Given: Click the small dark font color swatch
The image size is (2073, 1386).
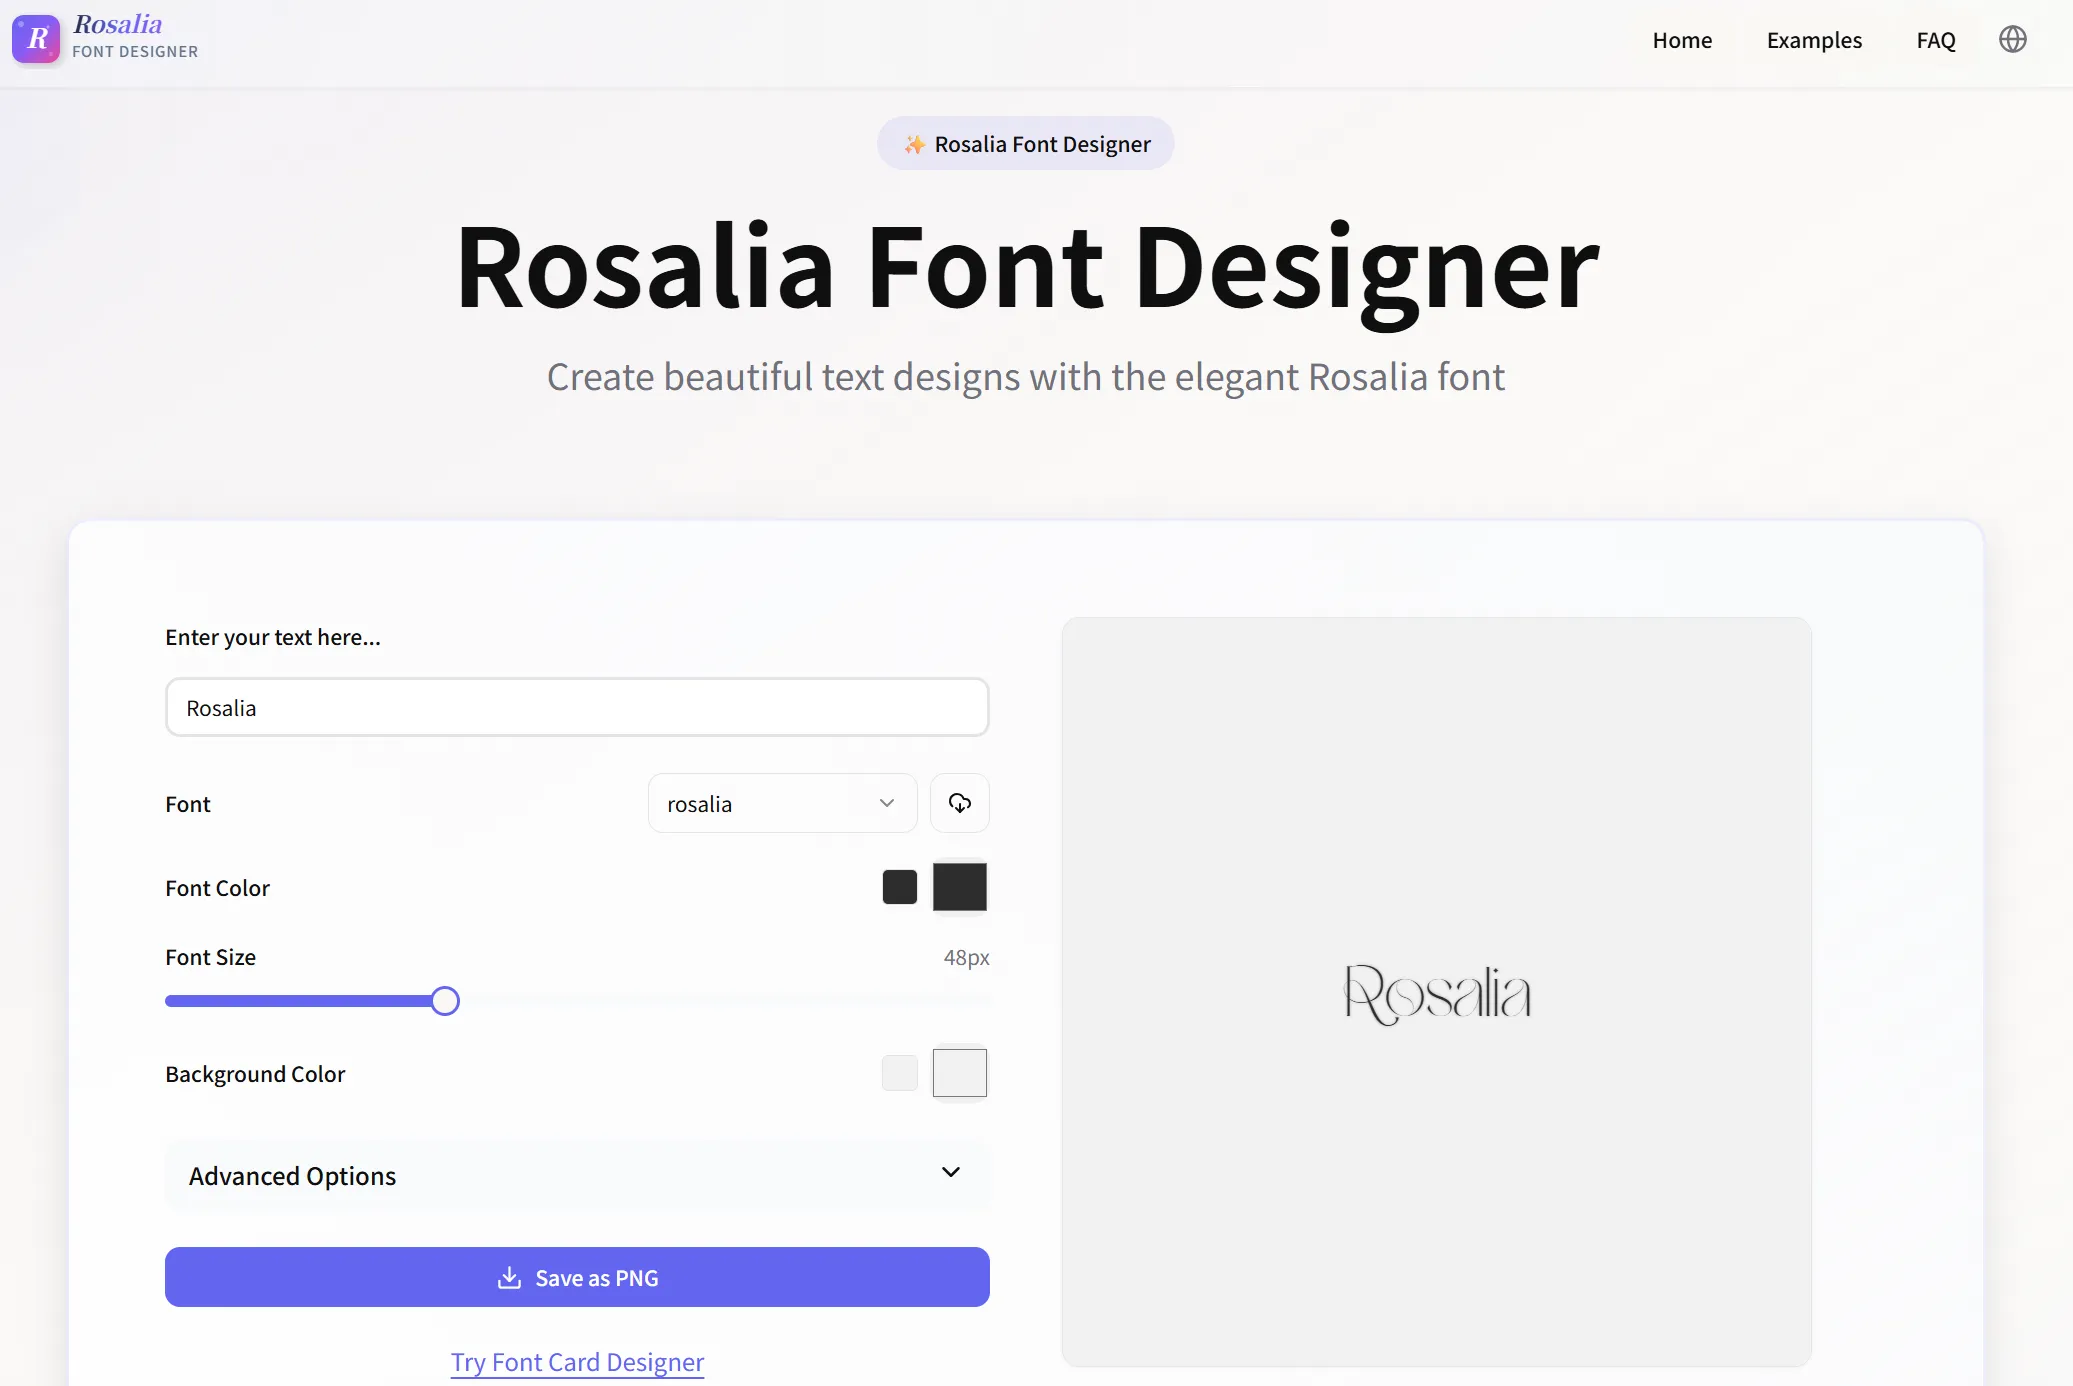Looking at the screenshot, I should click(899, 887).
